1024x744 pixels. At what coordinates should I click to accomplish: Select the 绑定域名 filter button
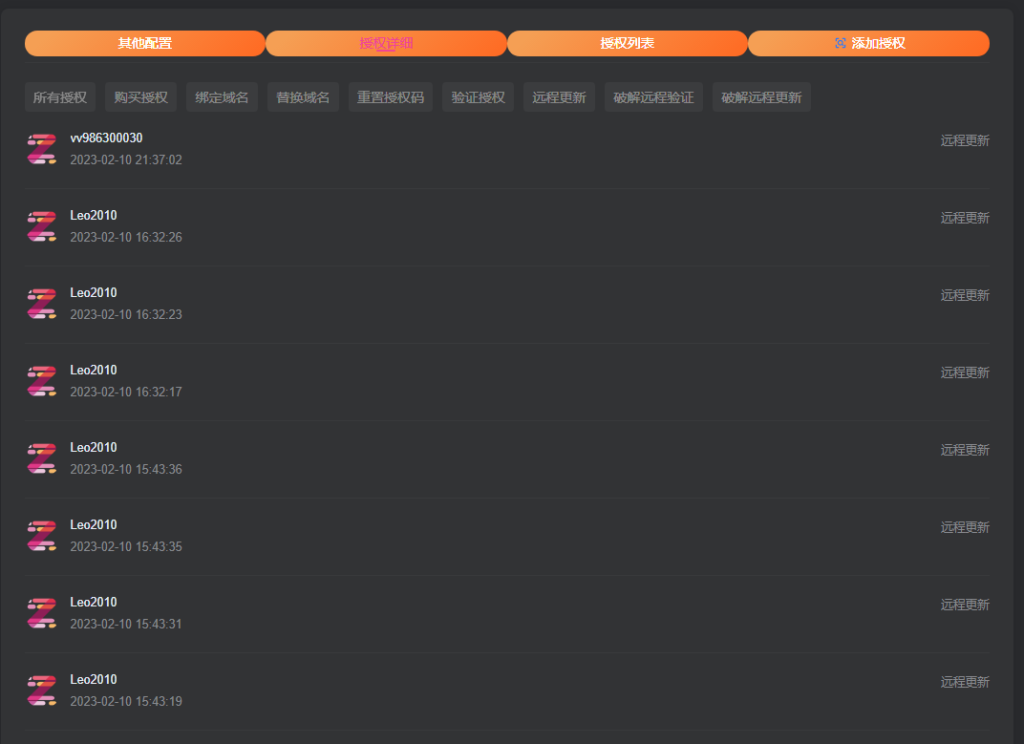(222, 98)
